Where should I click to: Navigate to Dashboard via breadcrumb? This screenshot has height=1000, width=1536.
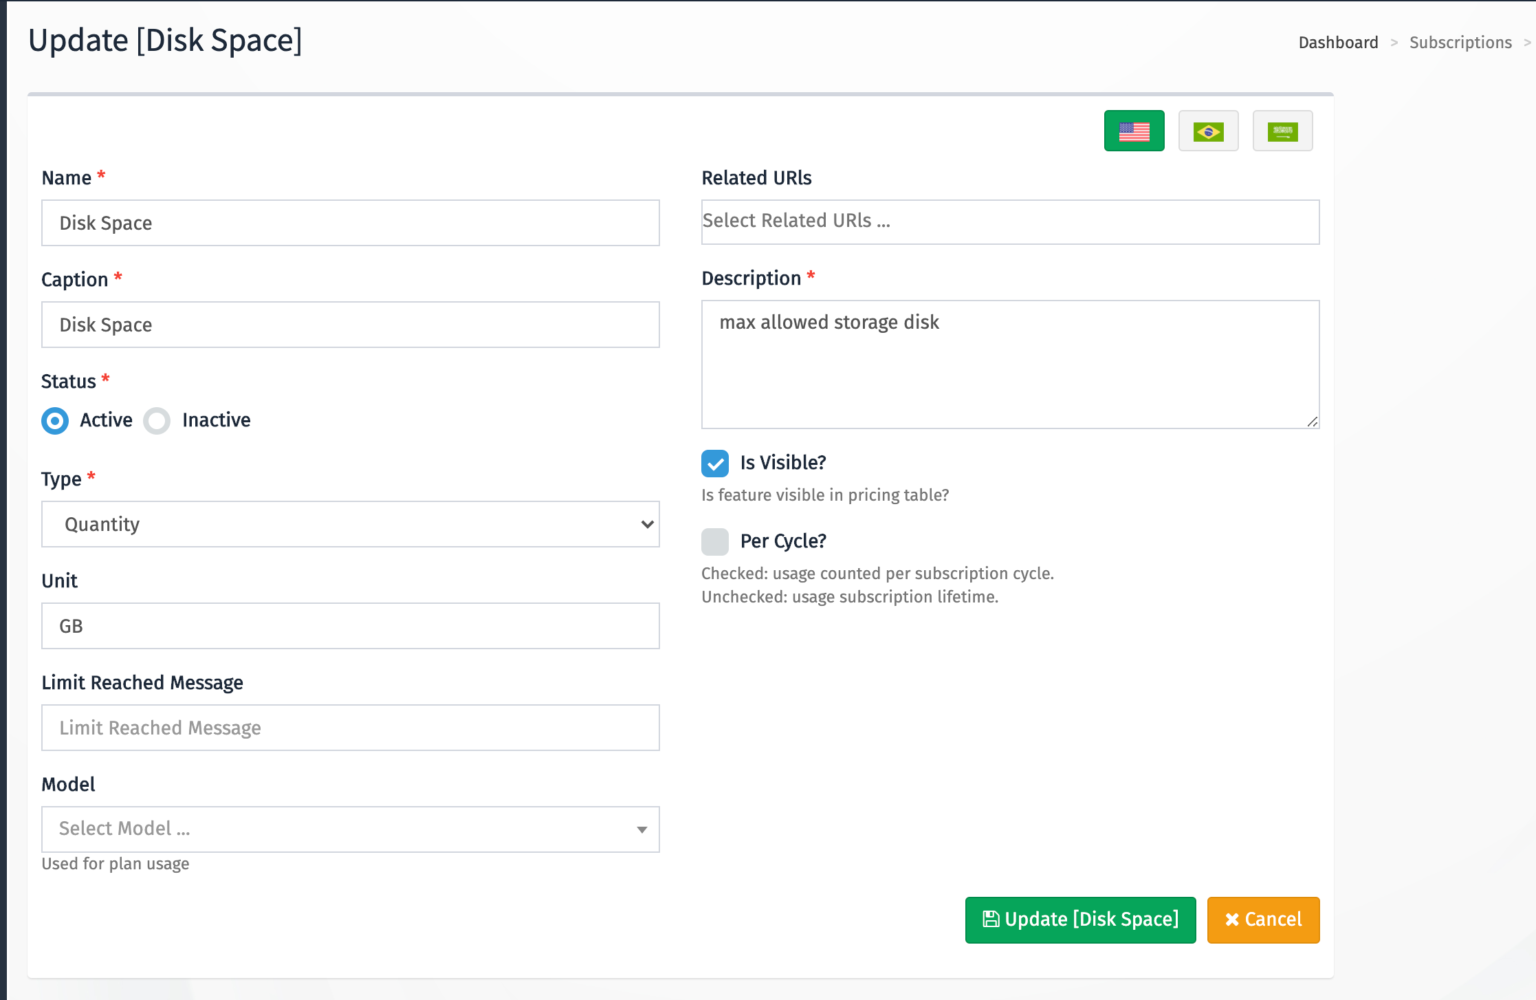click(1338, 42)
